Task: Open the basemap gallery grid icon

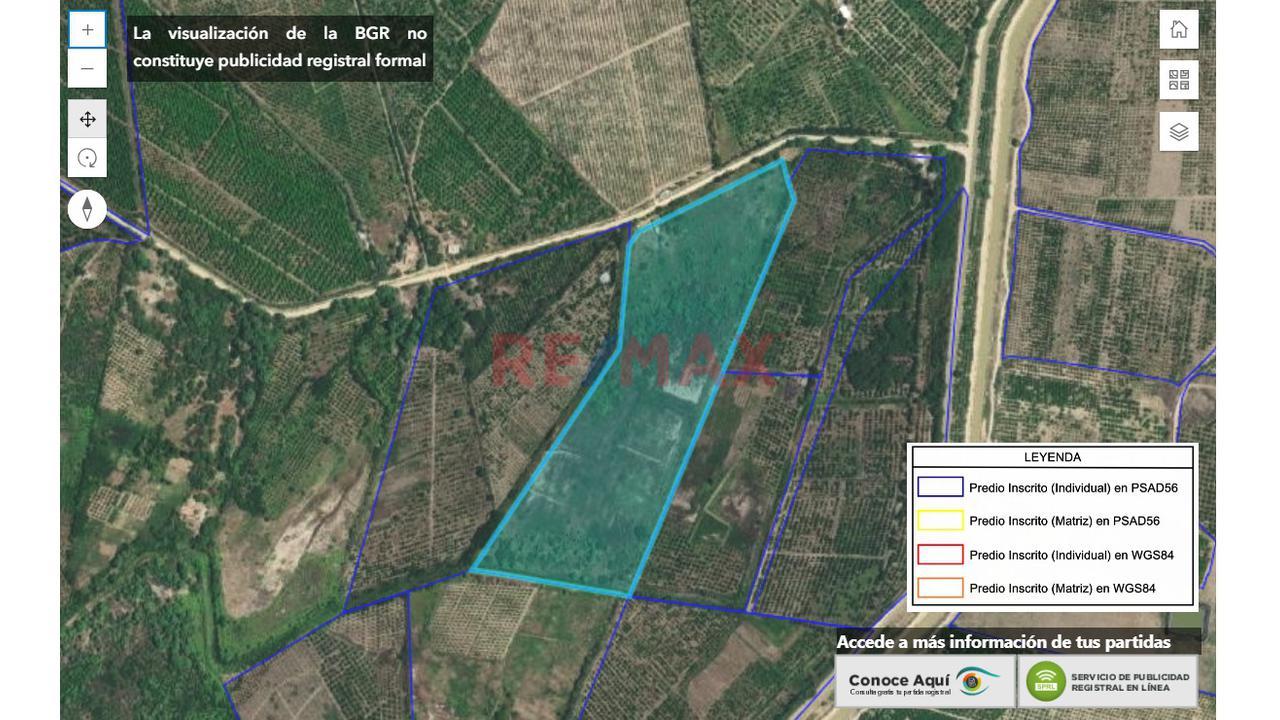Action: coord(1179,80)
